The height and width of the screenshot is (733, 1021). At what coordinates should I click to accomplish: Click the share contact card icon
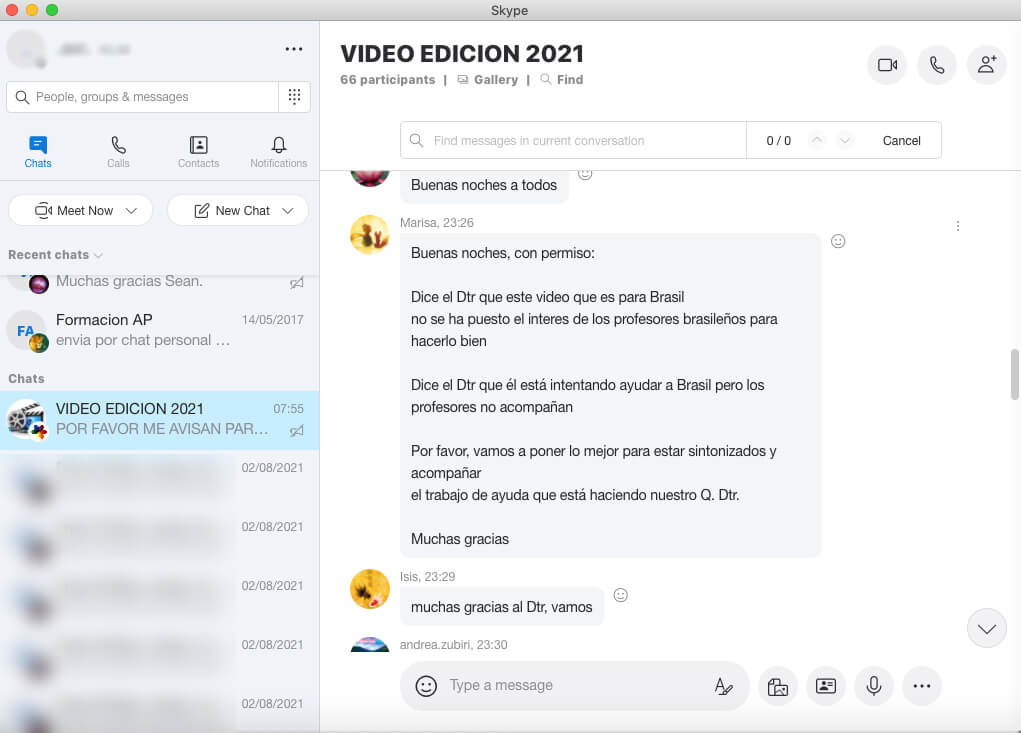826,686
